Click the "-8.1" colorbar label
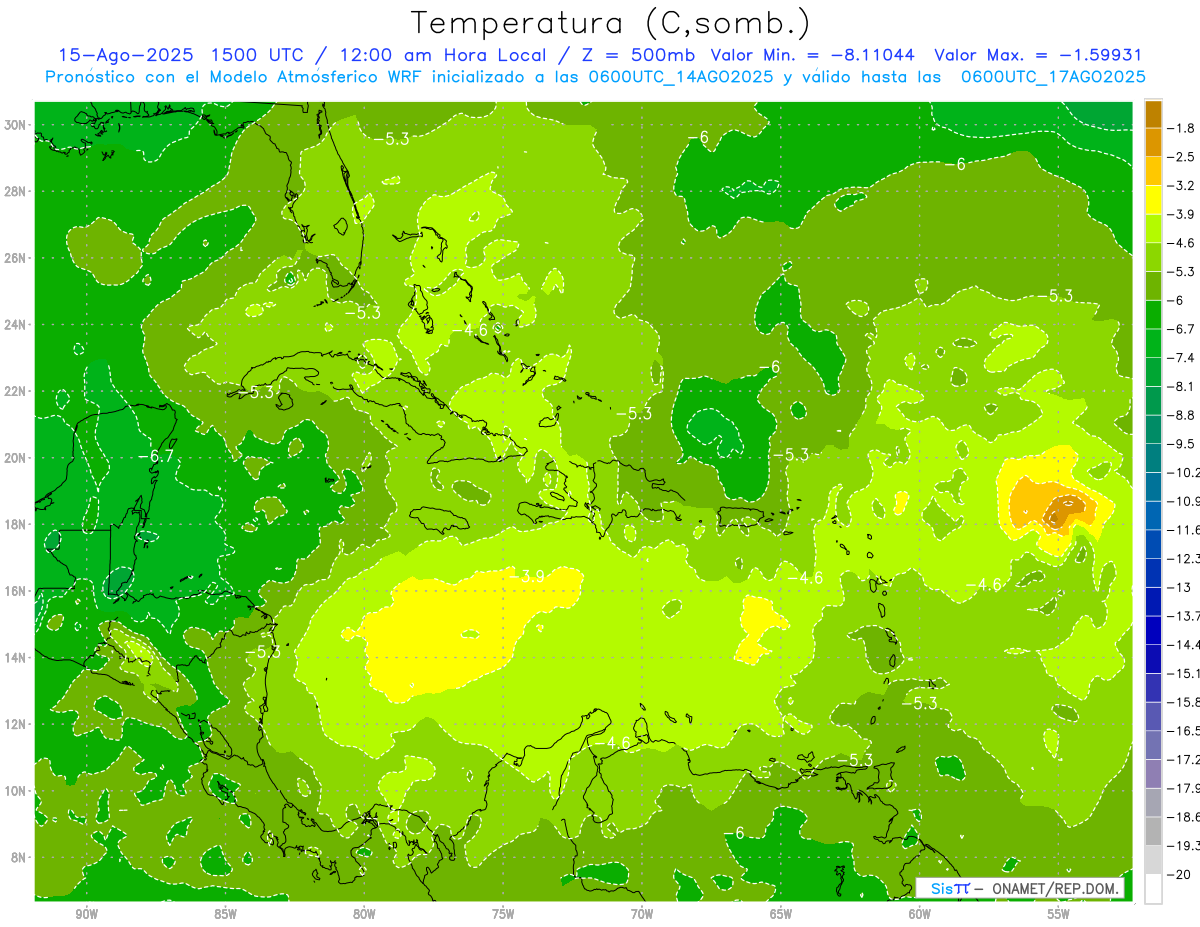This screenshot has width=1200, height=927. point(1183,386)
